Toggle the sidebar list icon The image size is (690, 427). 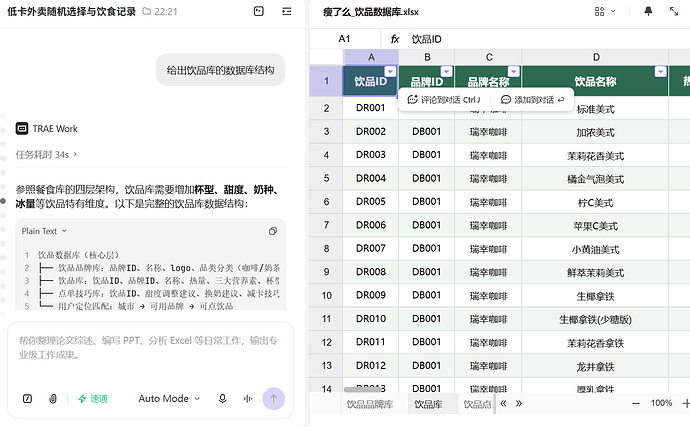(287, 11)
